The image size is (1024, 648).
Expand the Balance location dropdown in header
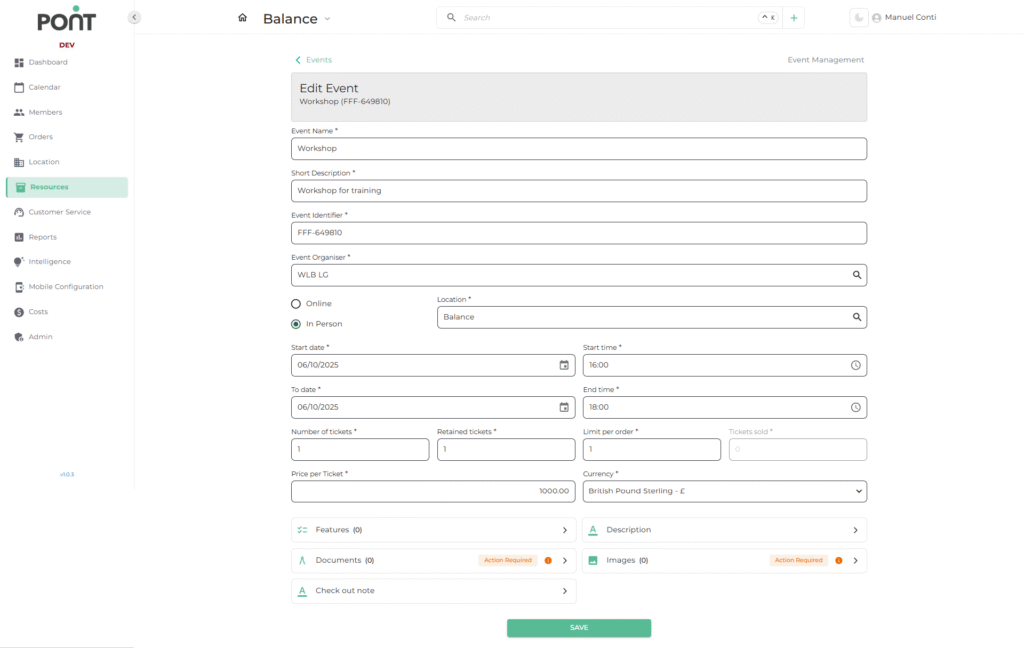[327, 19]
